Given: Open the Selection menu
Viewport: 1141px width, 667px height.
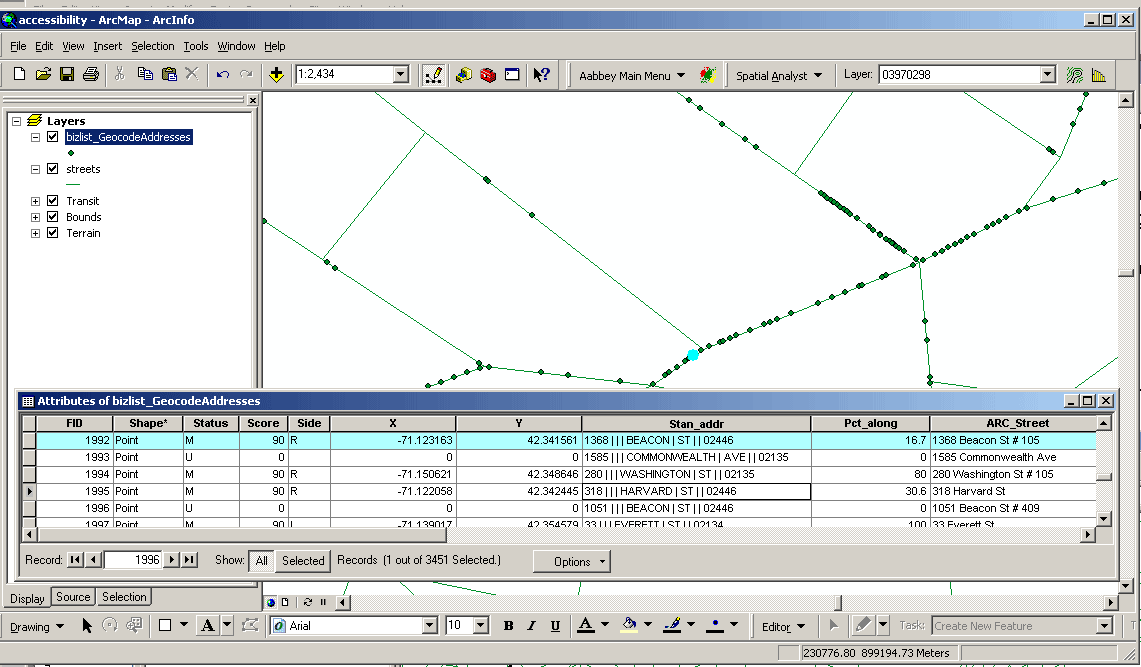Looking at the screenshot, I should point(153,46).
